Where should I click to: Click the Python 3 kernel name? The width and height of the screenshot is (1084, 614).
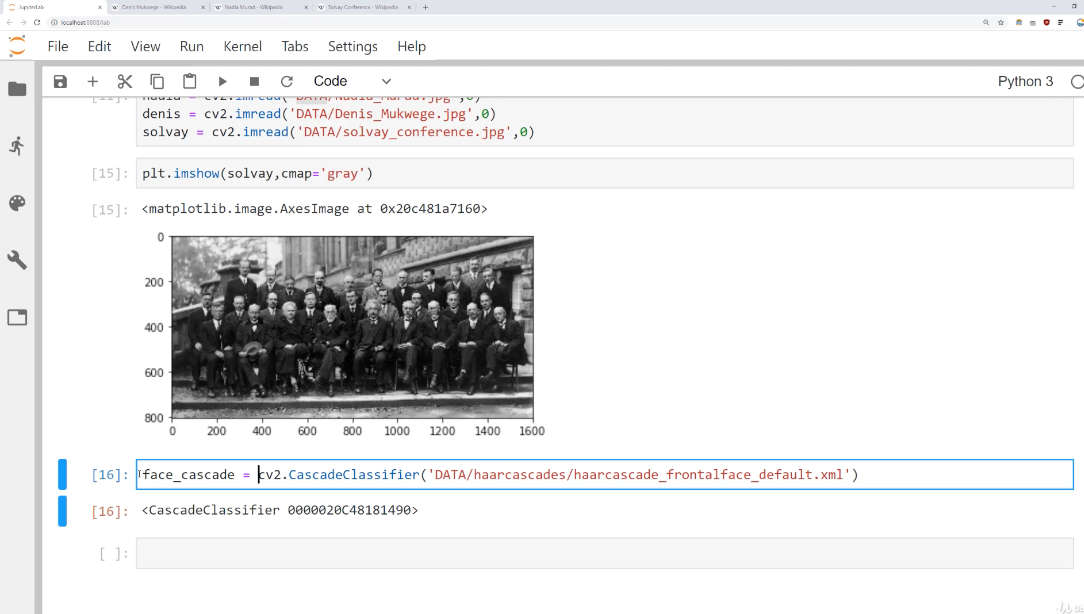tap(1025, 82)
